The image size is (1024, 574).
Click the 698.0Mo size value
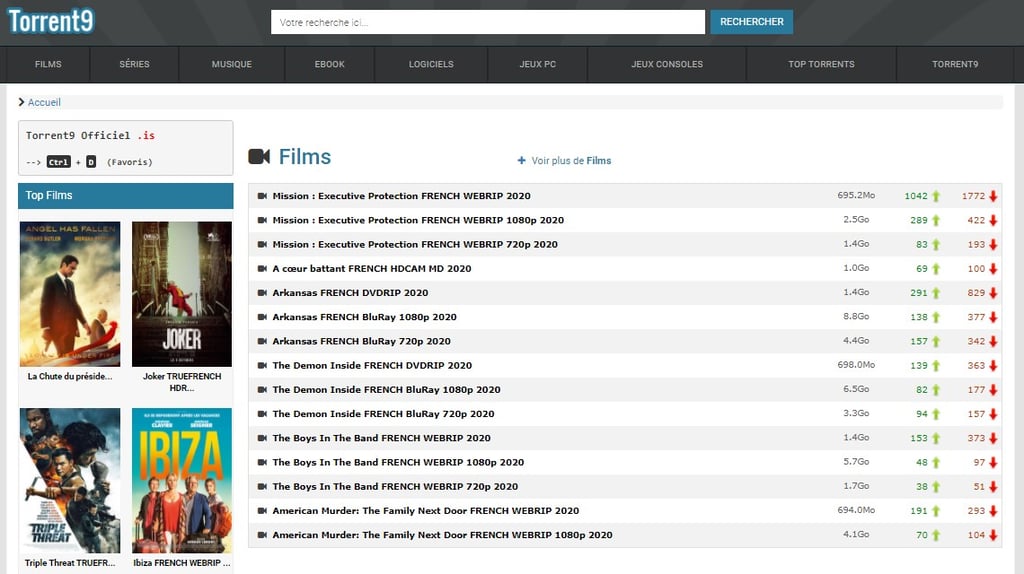click(x=856, y=364)
